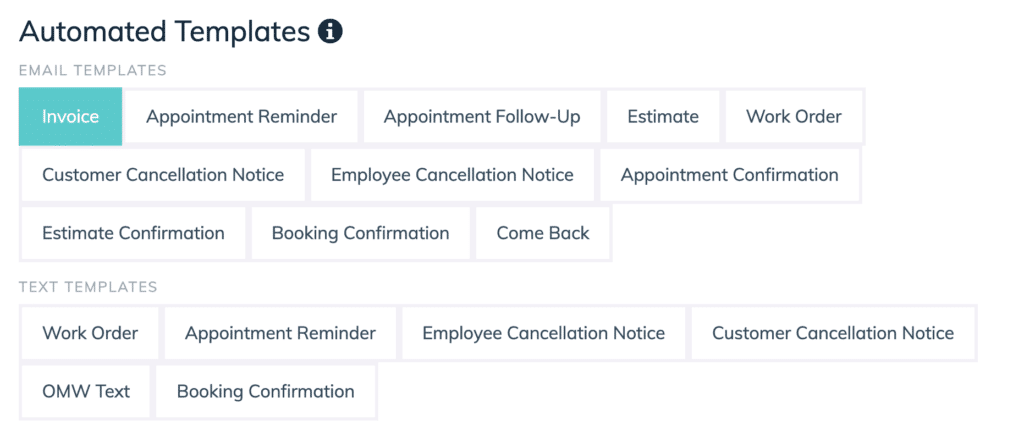The width and height of the screenshot is (1024, 442).
Task: Choose Employee Cancellation Notice text template
Action: (543, 333)
